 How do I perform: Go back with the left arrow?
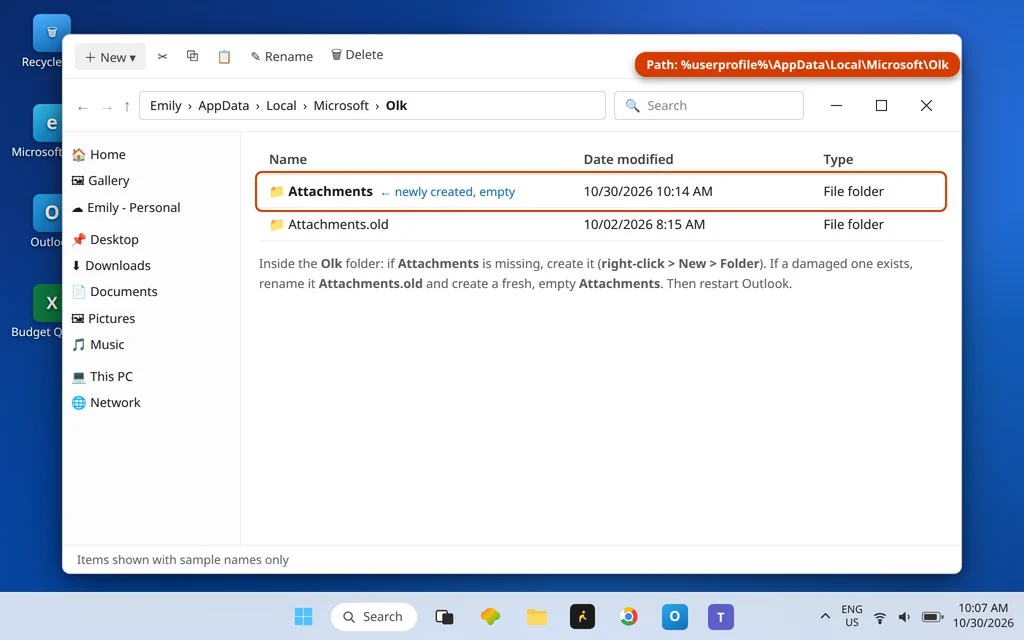tap(83, 106)
